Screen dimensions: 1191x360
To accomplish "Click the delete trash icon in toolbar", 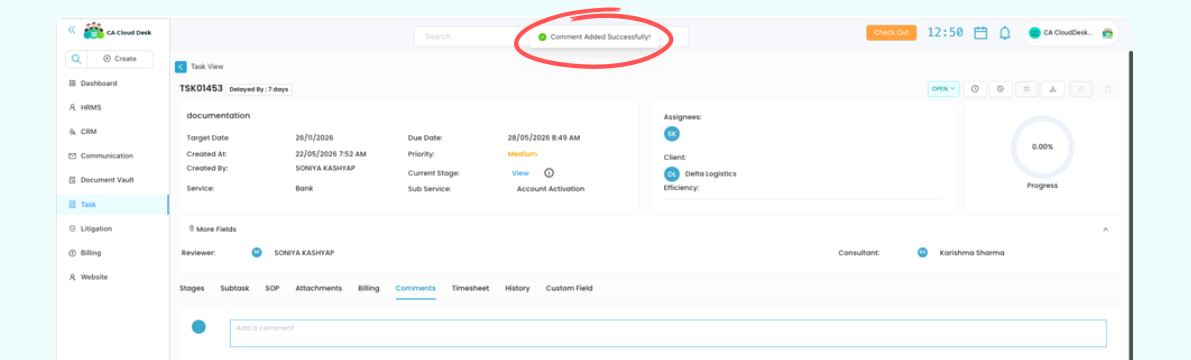I will [x=1107, y=89].
